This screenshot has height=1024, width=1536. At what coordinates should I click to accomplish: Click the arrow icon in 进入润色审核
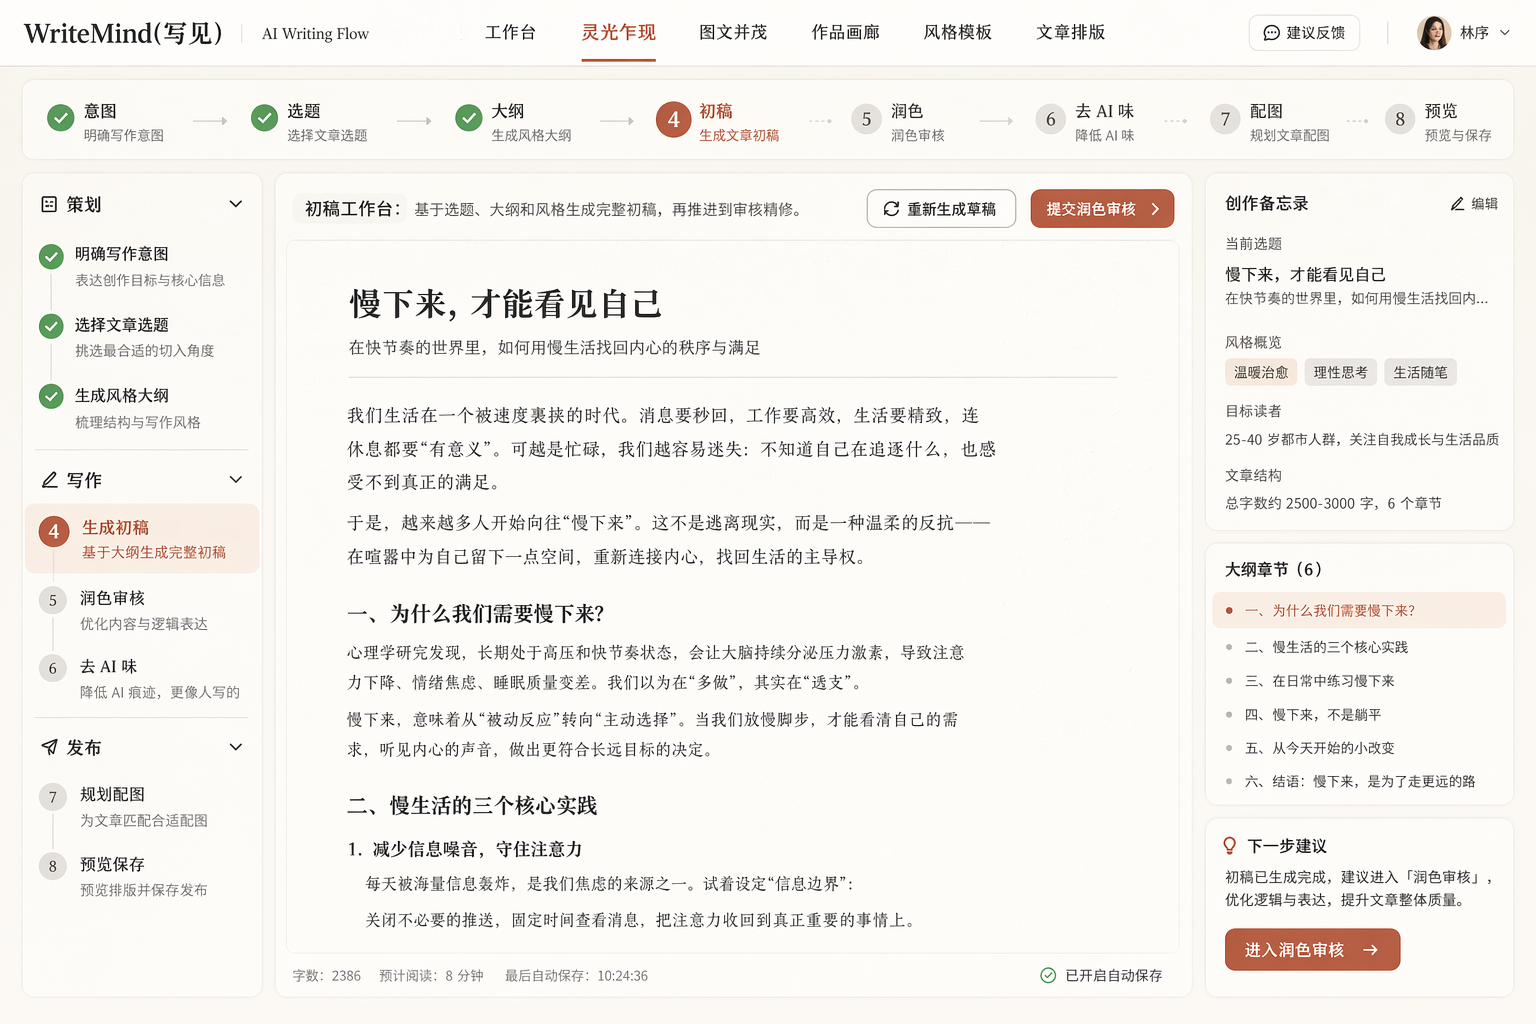1371,950
